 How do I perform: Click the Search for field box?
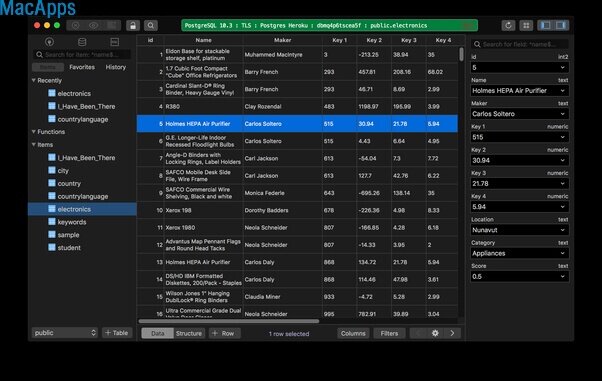(520, 44)
